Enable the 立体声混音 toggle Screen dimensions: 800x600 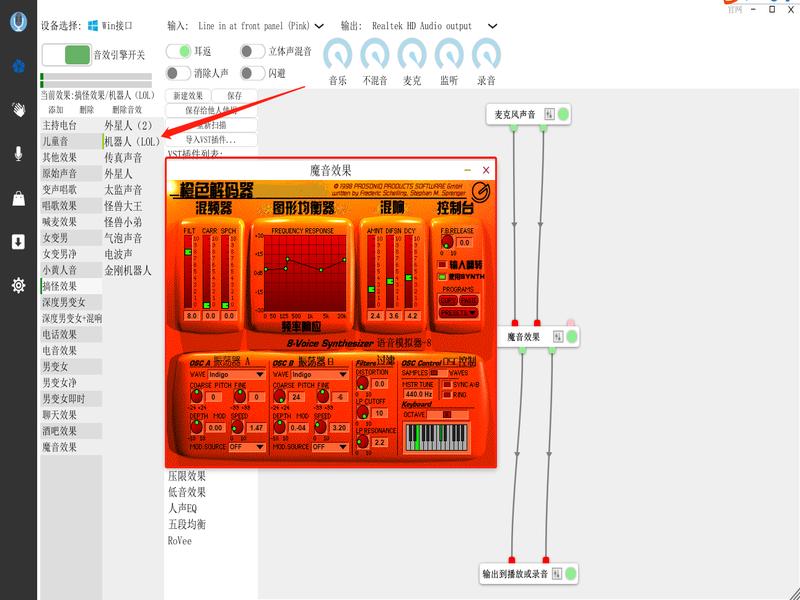253,51
